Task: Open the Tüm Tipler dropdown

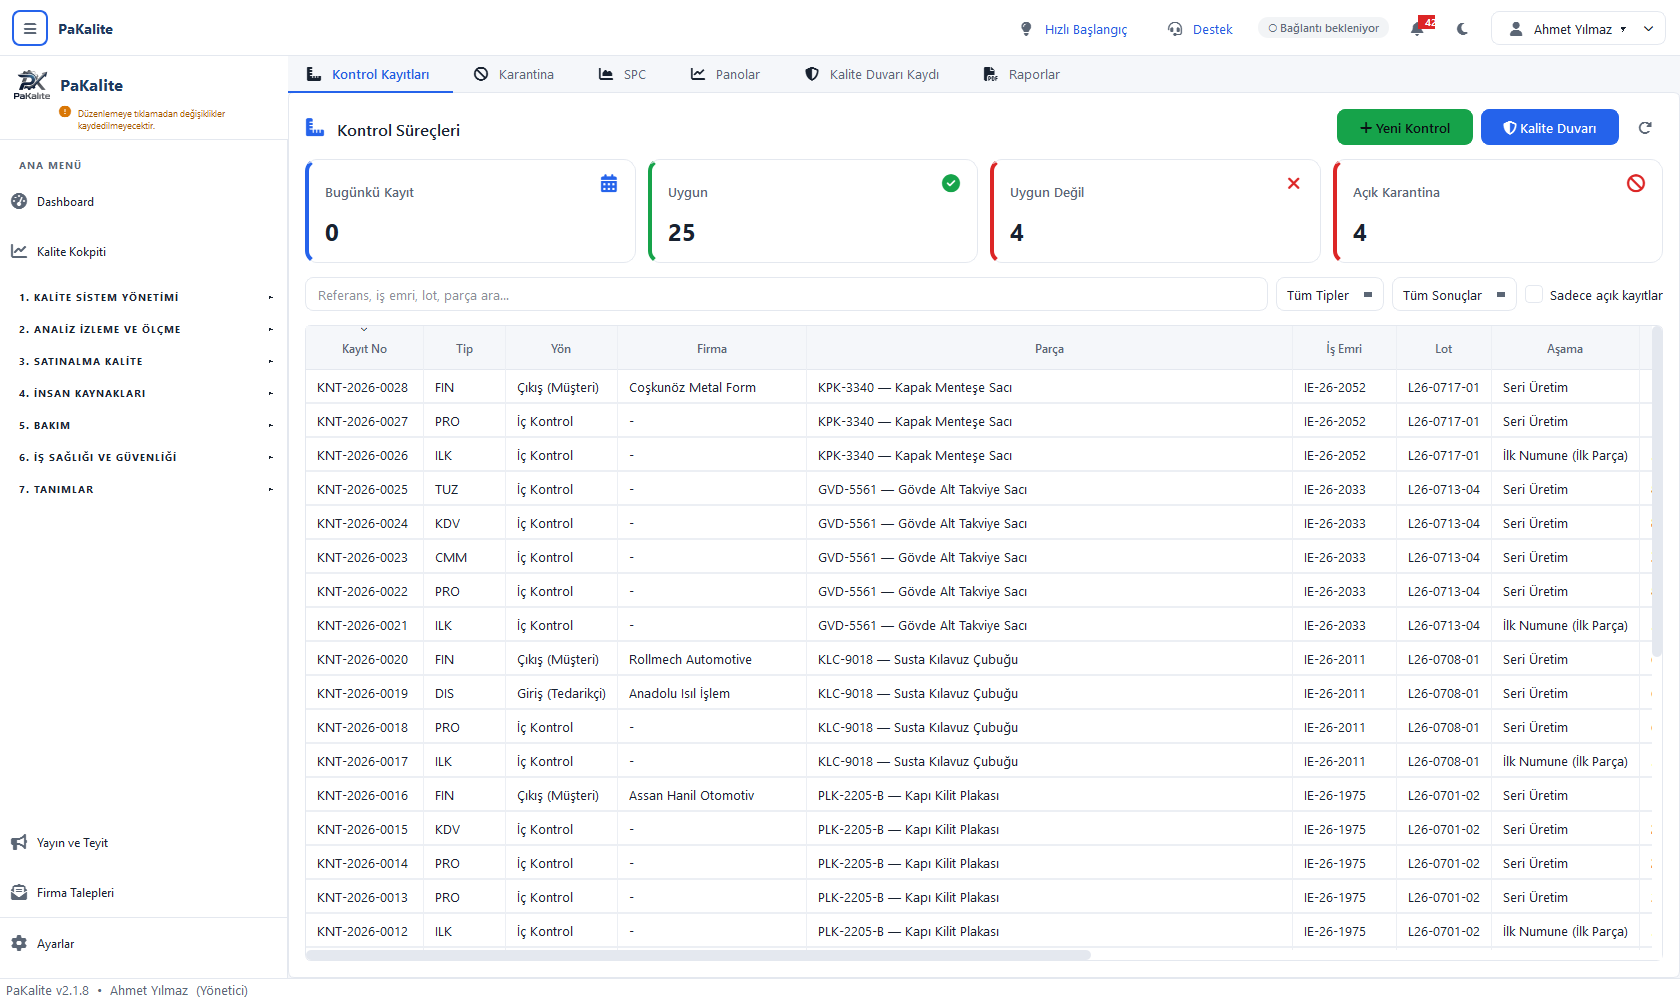Action: pyautogui.click(x=1330, y=295)
